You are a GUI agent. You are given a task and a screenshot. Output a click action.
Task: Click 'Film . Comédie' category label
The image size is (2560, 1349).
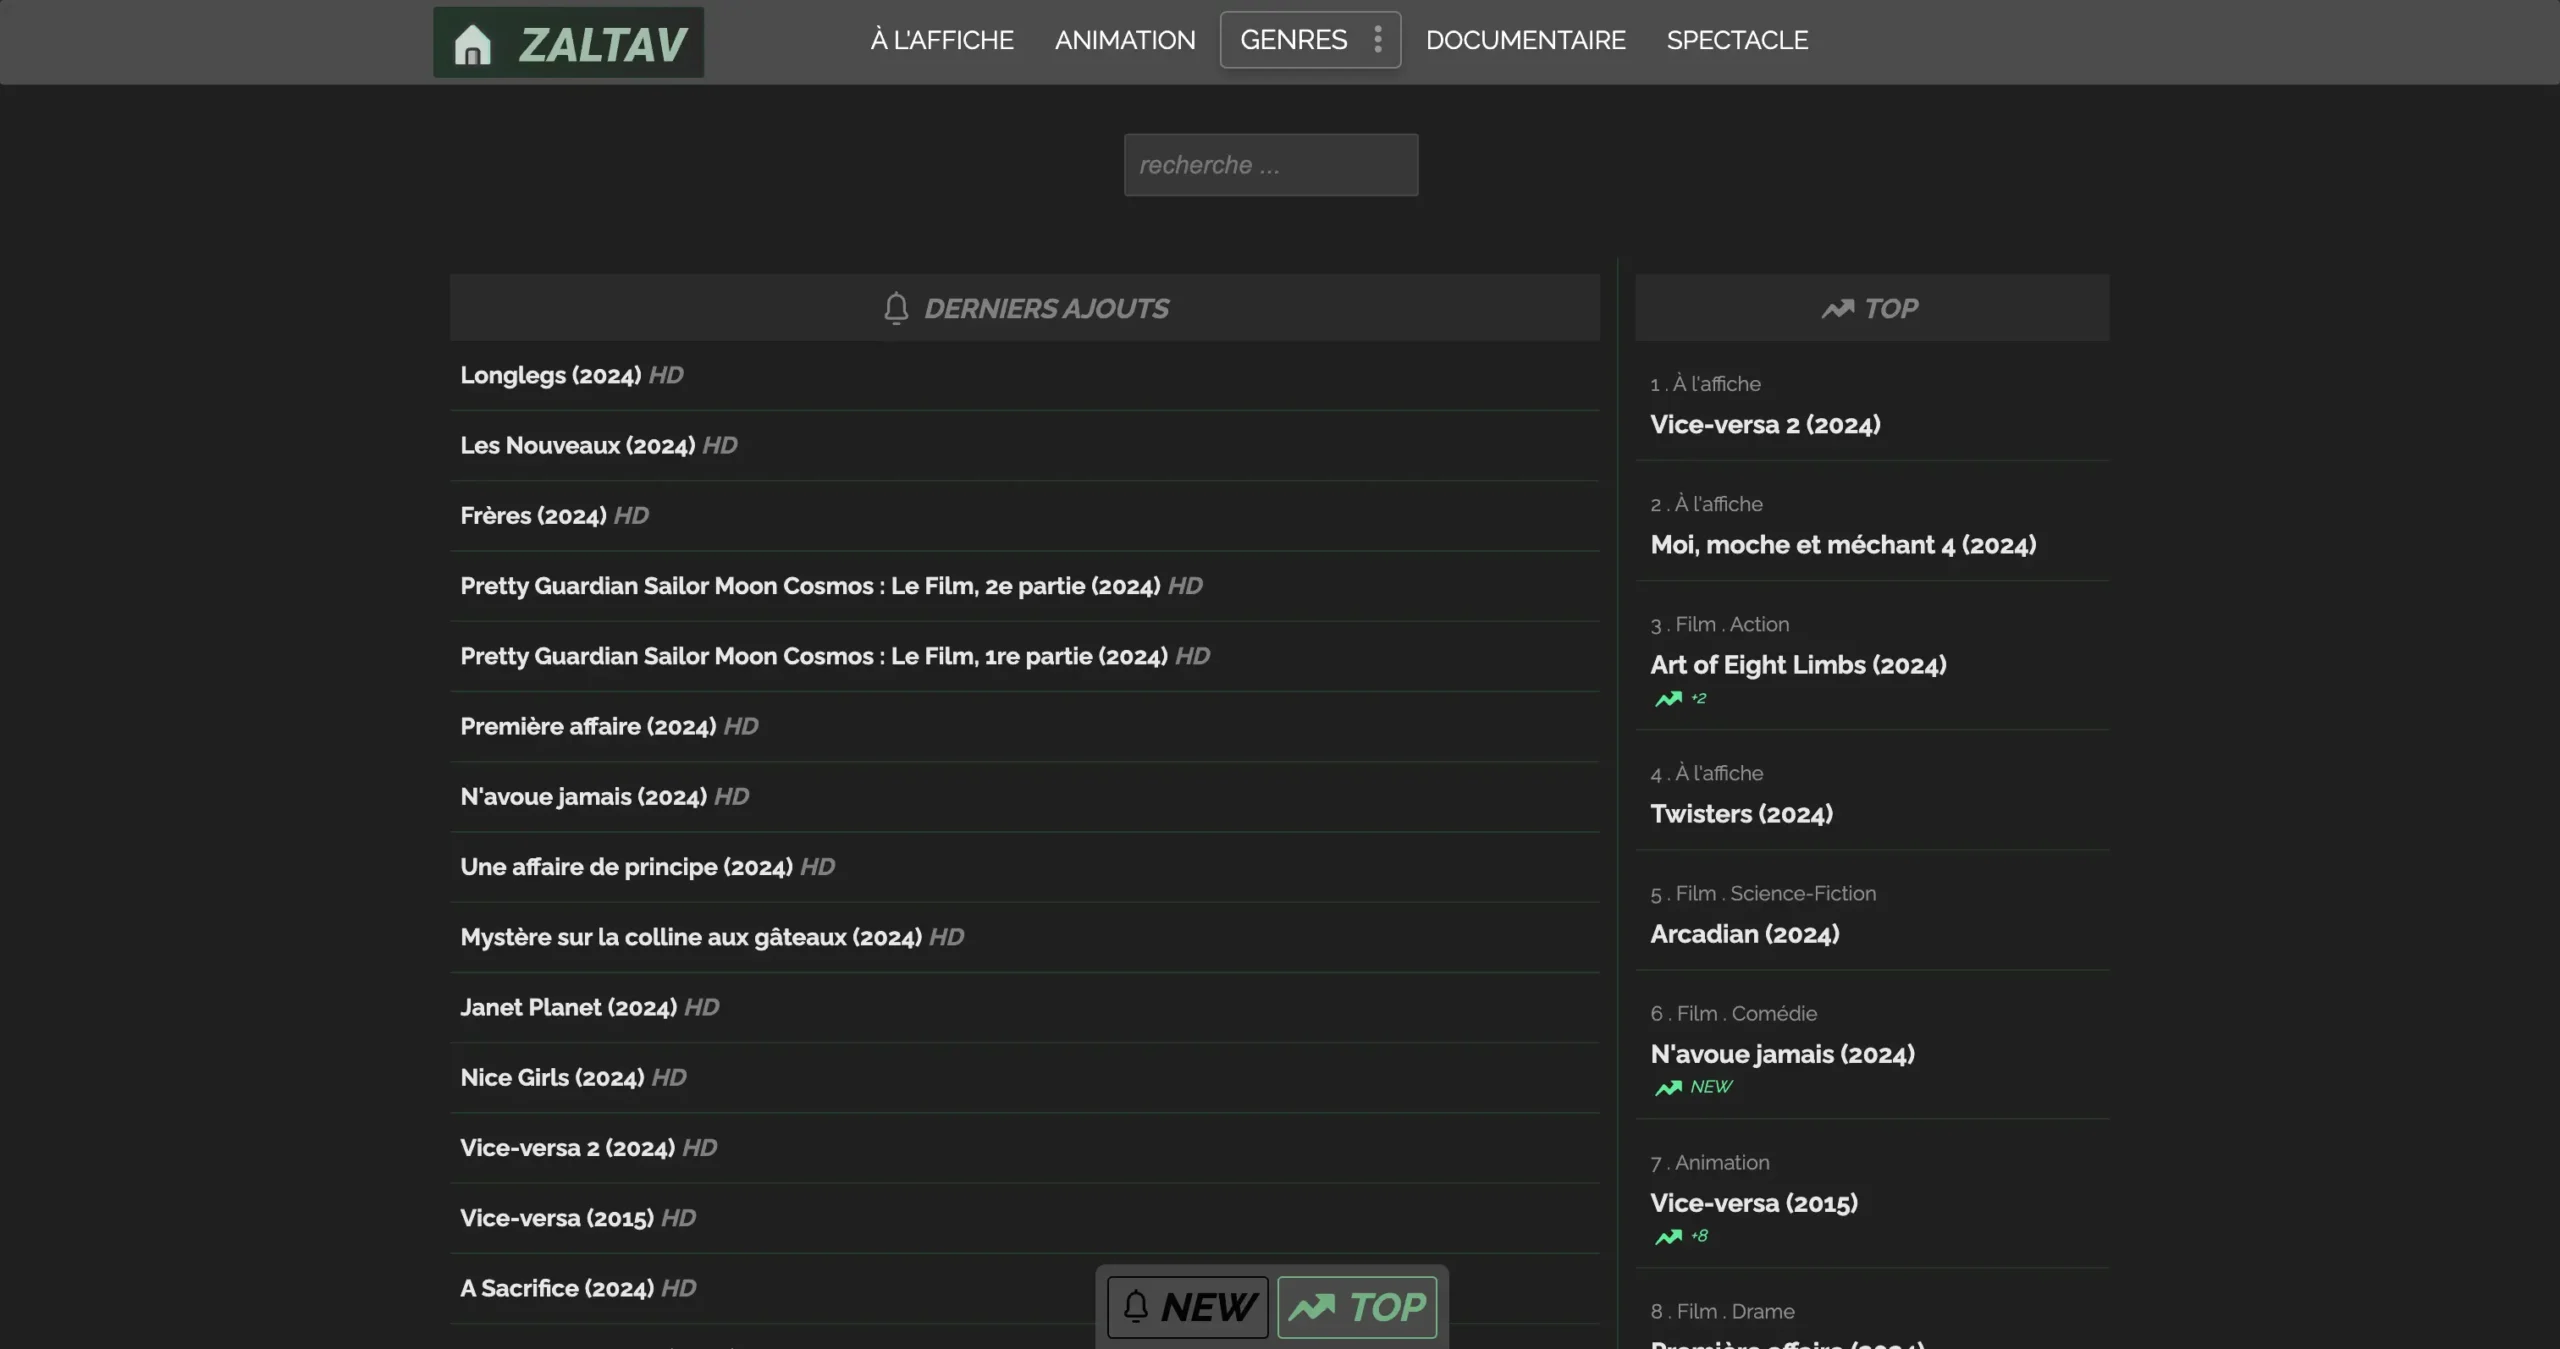pyautogui.click(x=1747, y=1013)
